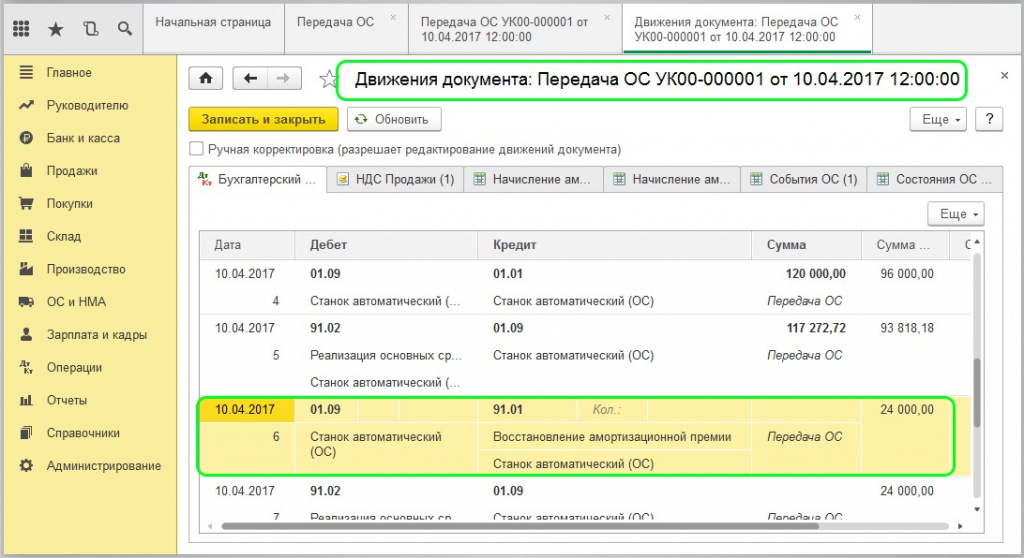Close the Передача ОС tab
1024x558 pixels.
(x=392, y=18)
